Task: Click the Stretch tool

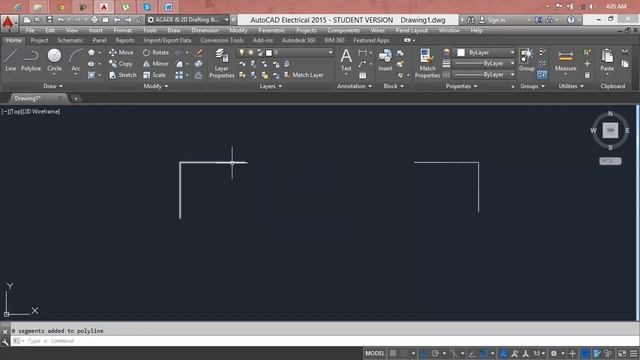Action: click(123, 75)
